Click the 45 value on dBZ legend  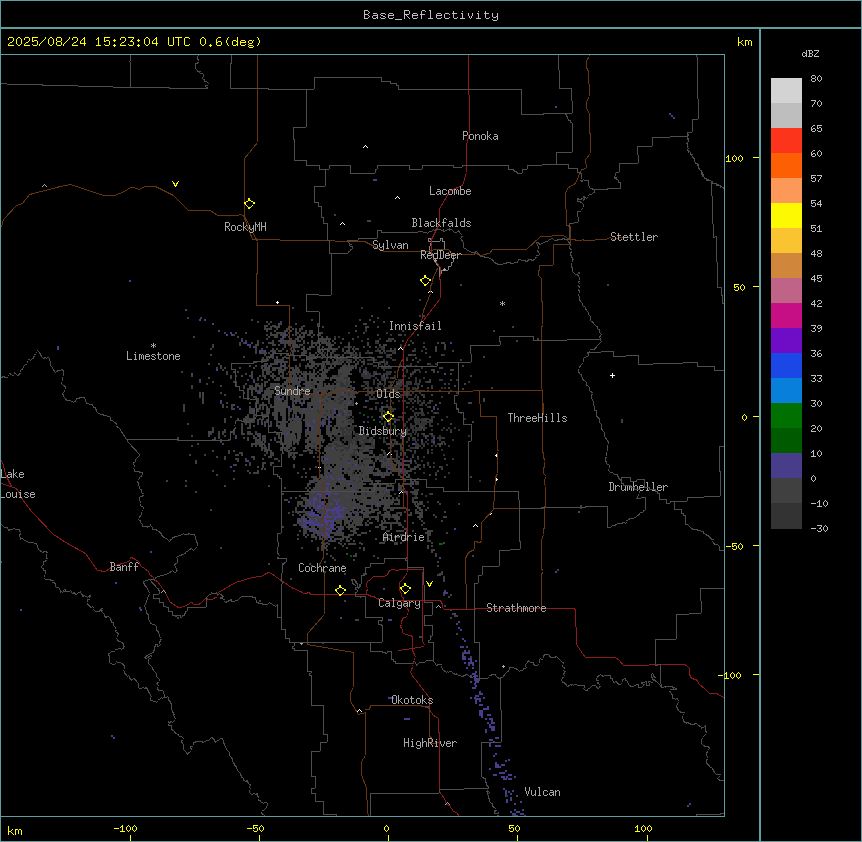[x=816, y=279]
